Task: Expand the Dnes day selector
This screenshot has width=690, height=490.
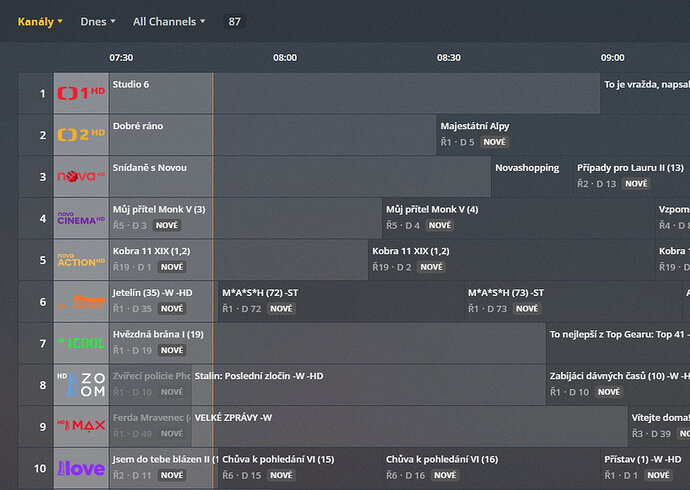Action: point(98,21)
